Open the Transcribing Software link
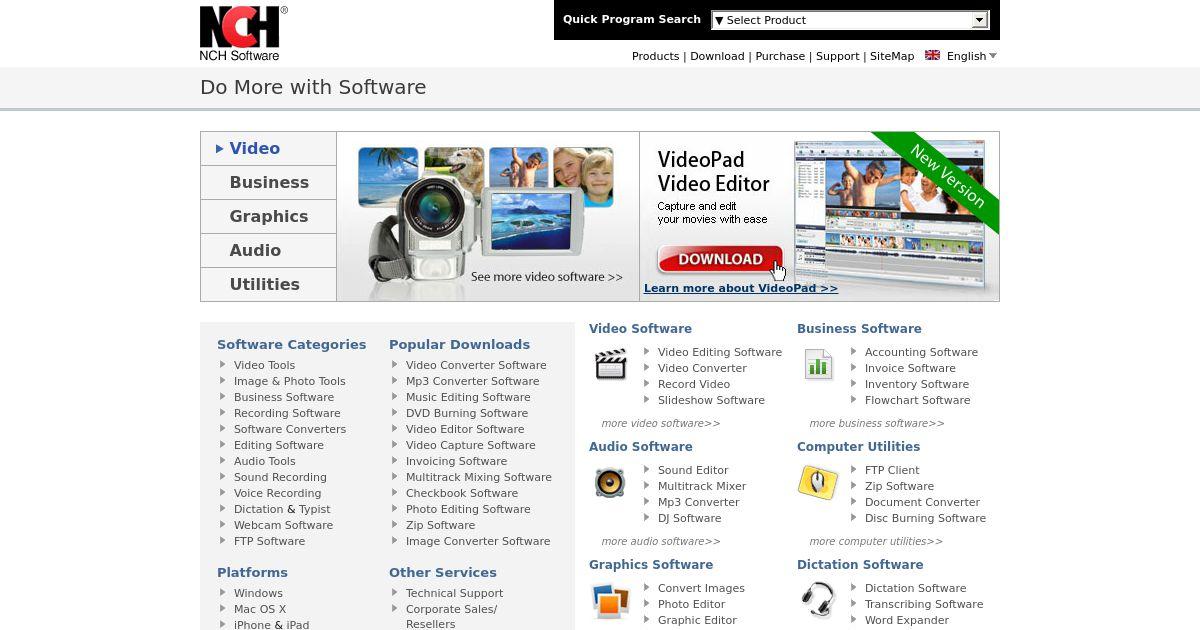The height and width of the screenshot is (630, 1200). coord(924,604)
